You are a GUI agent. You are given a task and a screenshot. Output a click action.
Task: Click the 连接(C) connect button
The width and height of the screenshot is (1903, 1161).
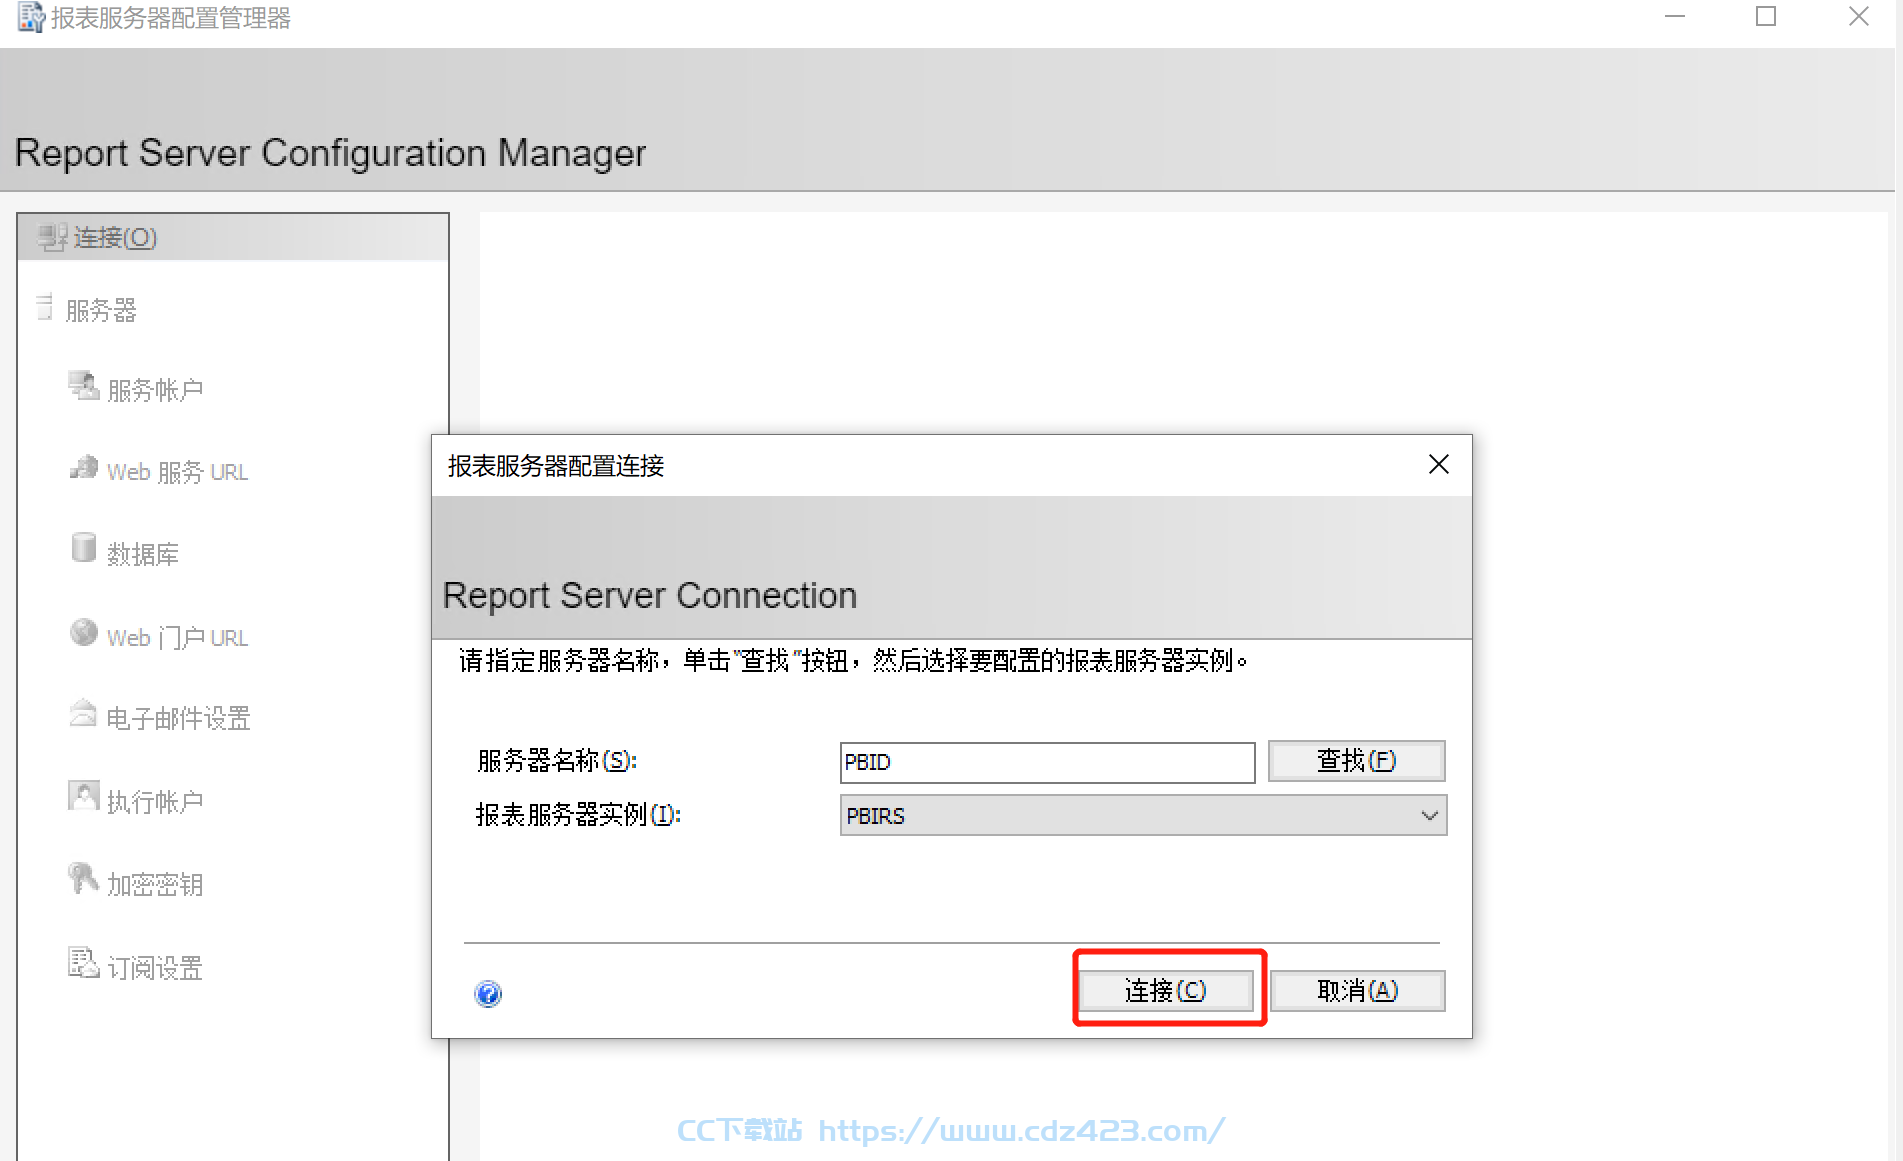point(1166,990)
